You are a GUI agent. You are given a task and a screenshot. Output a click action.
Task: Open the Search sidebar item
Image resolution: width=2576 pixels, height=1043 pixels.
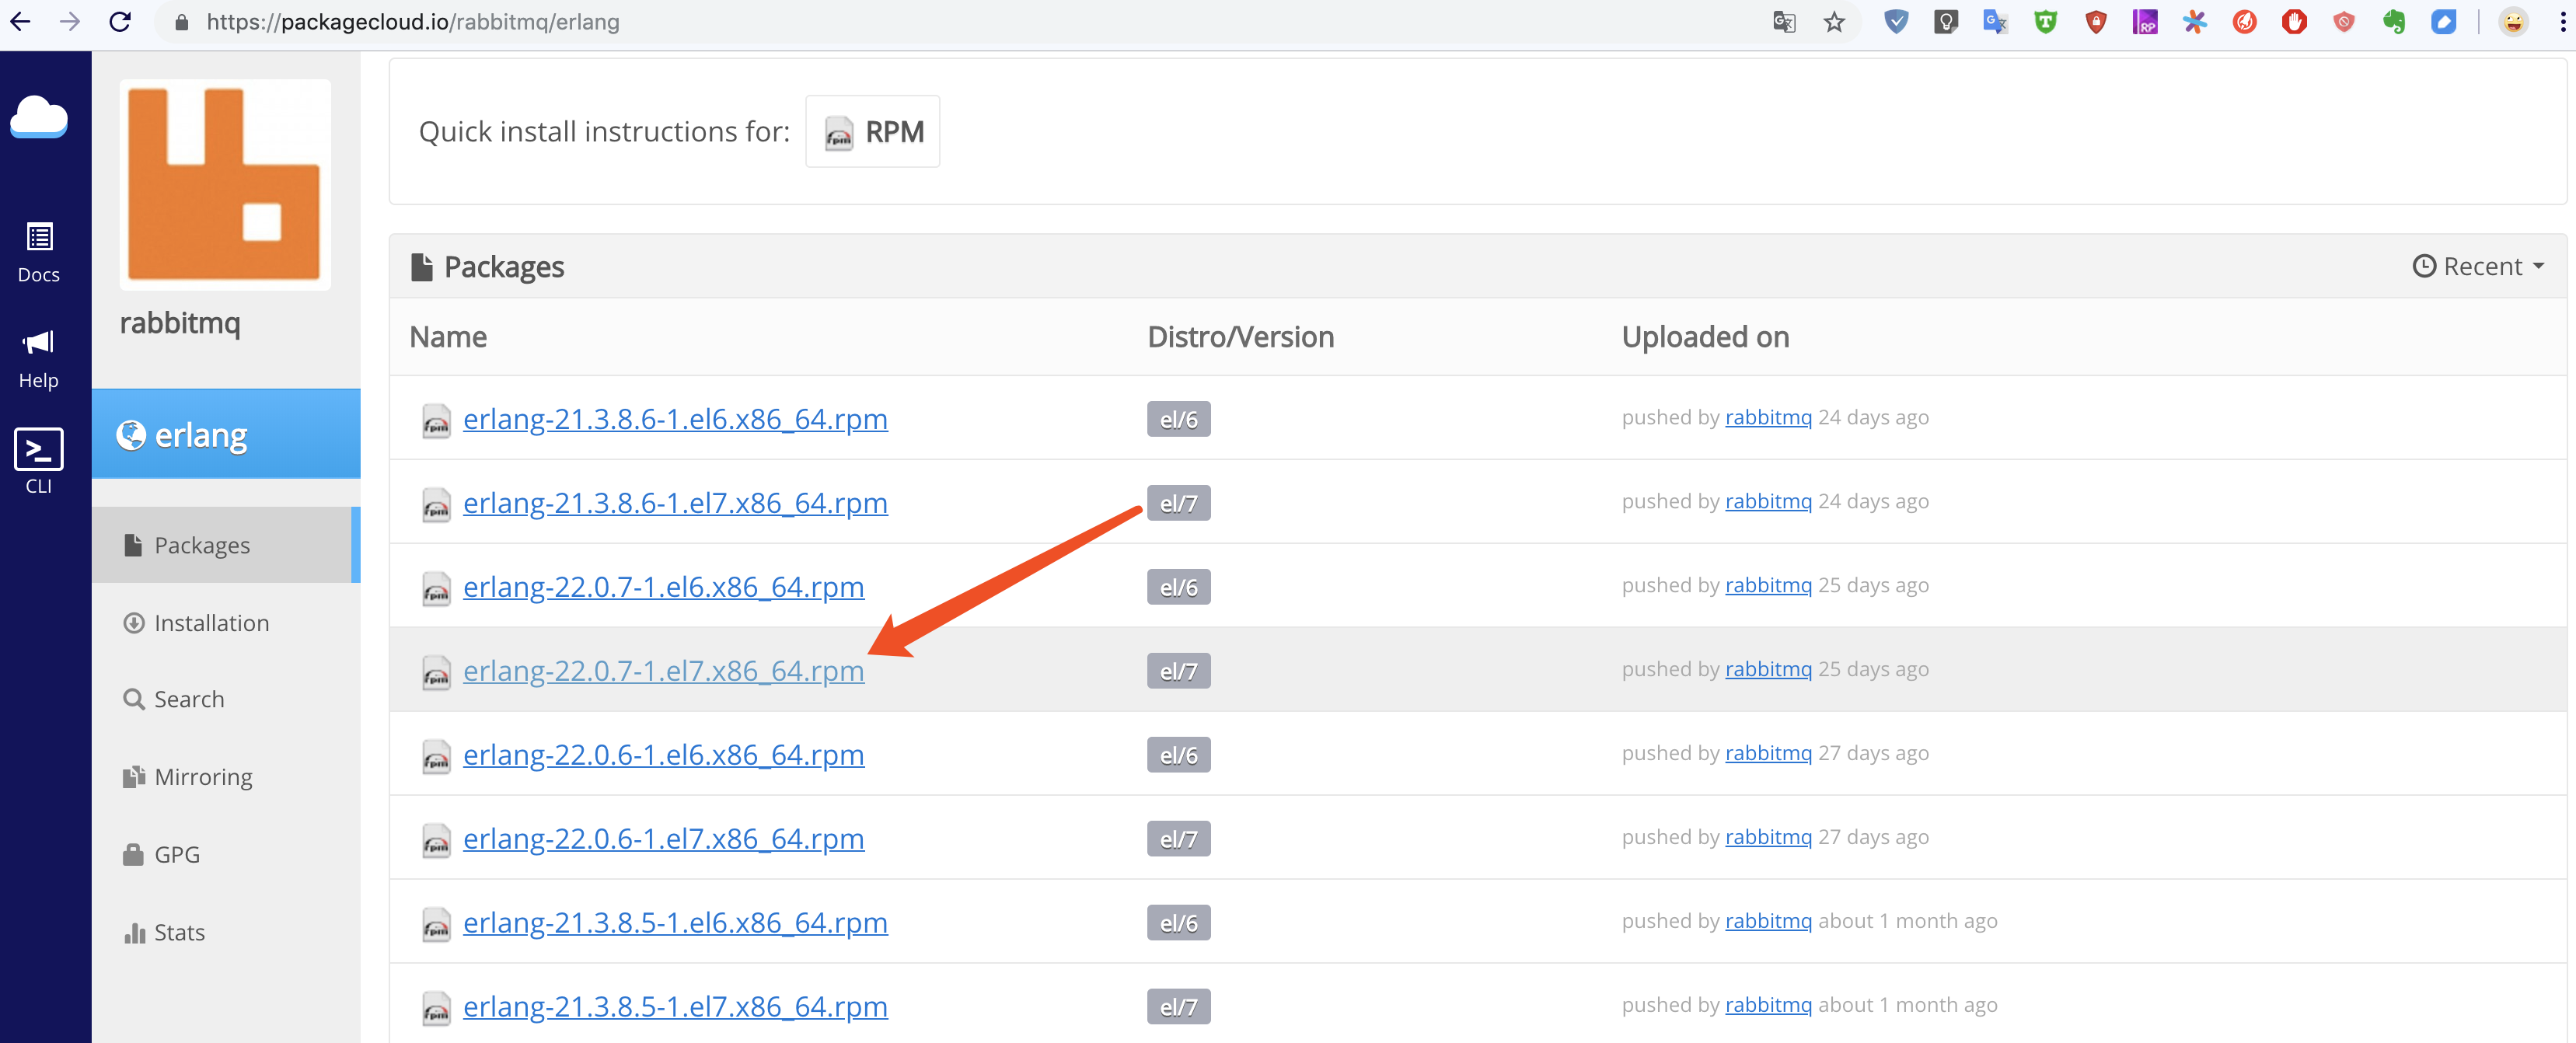[189, 699]
